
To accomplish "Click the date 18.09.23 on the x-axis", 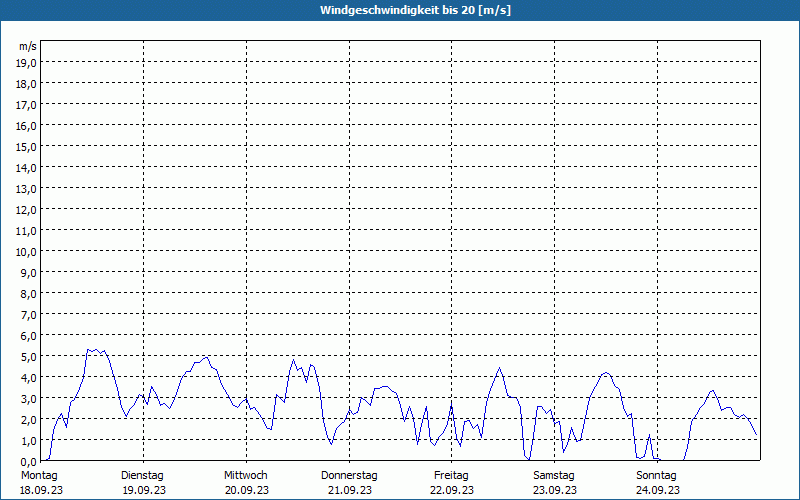I will pyautogui.click(x=40, y=490).
